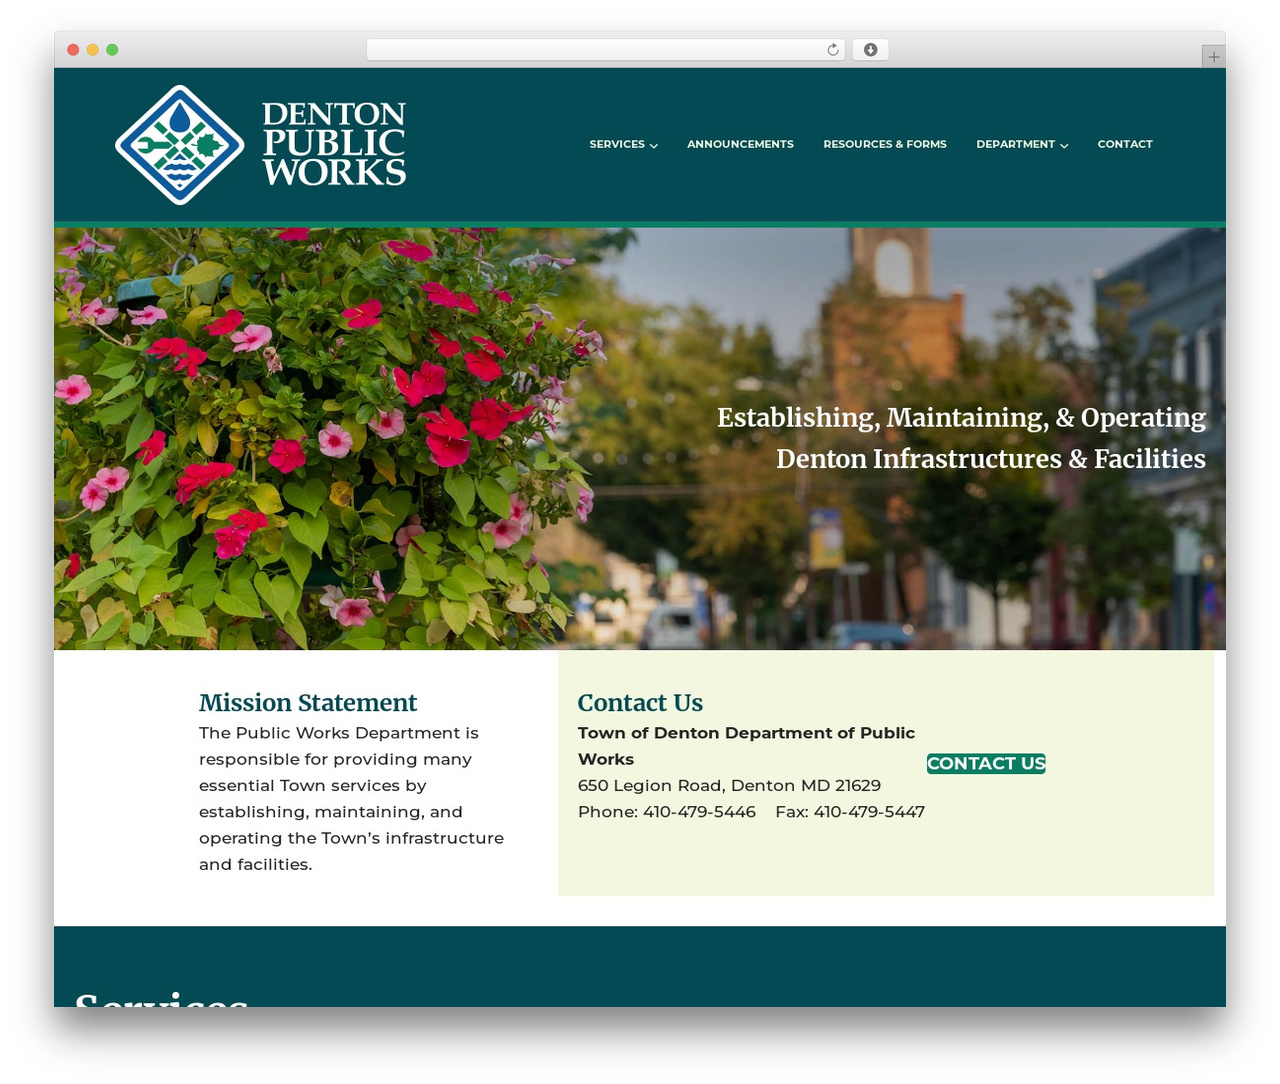Click the hero tagline Establishing, Maintaining, & Operating
The image size is (1280, 1084).
pyautogui.click(x=961, y=418)
